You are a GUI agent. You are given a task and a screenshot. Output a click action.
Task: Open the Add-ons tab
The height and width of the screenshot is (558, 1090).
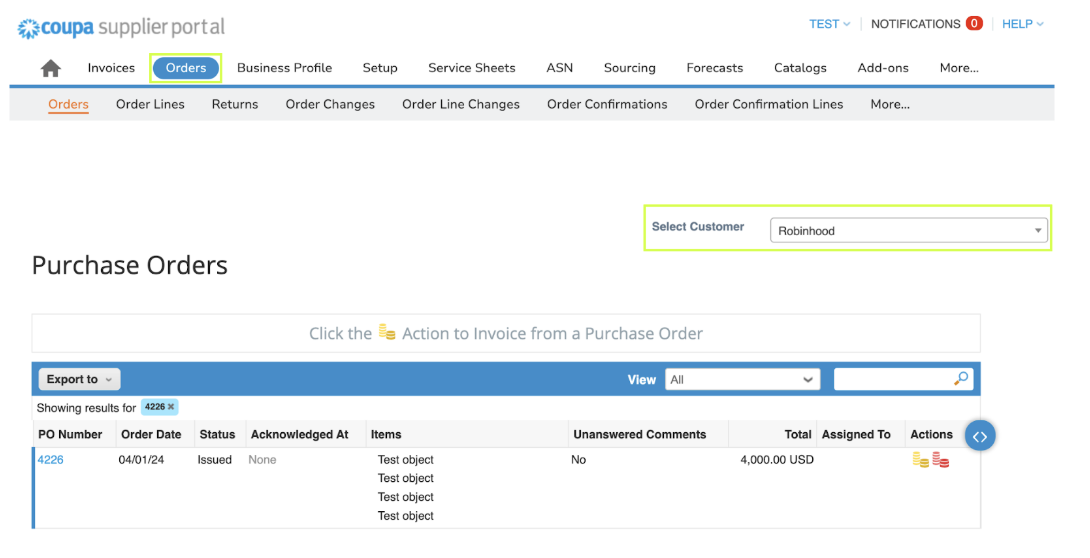point(883,68)
